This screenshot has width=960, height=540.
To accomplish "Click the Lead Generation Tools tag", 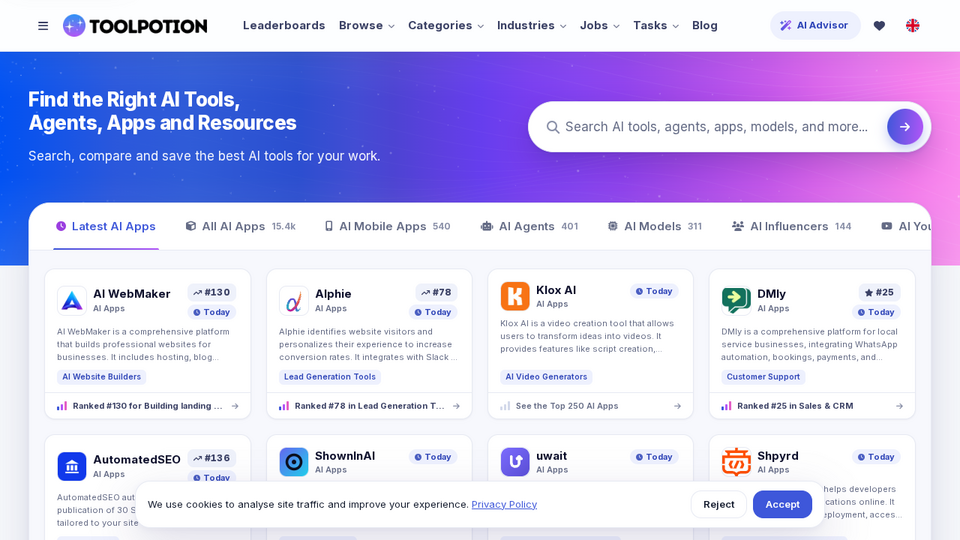I will click(x=330, y=377).
